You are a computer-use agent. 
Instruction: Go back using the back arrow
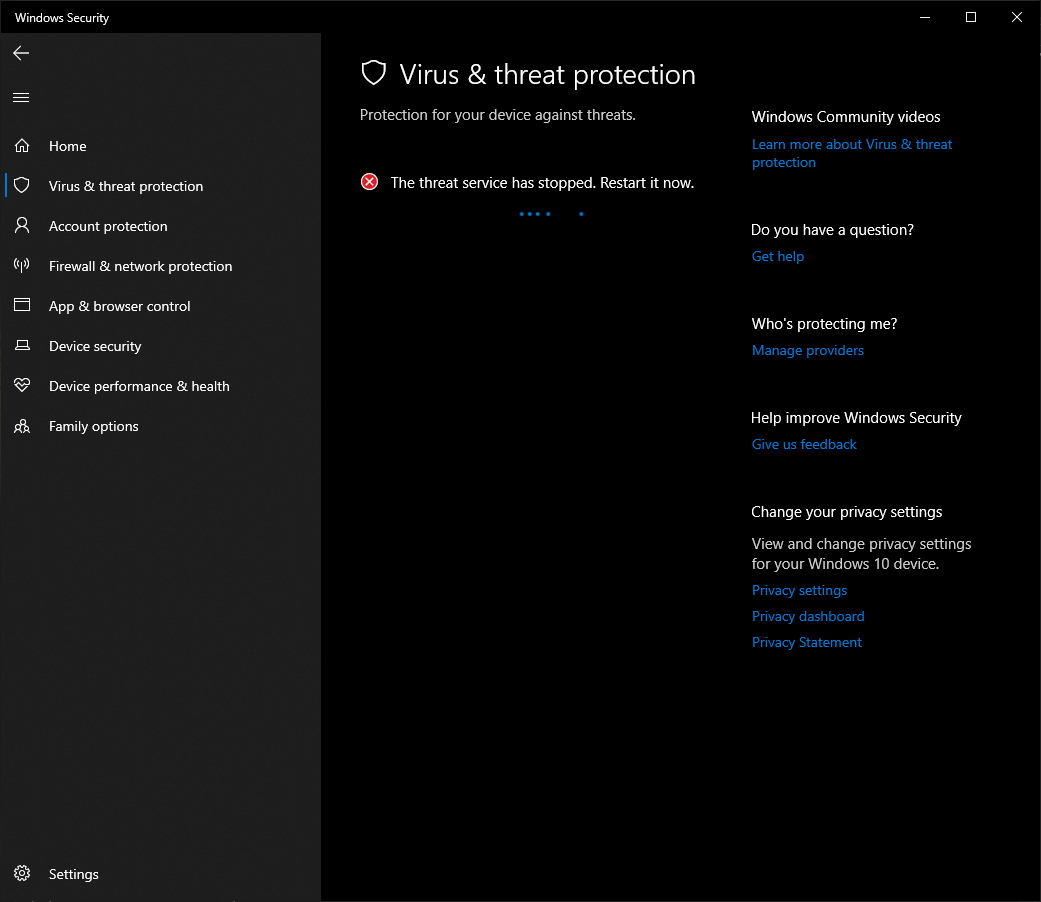pyautogui.click(x=21, y=53)
